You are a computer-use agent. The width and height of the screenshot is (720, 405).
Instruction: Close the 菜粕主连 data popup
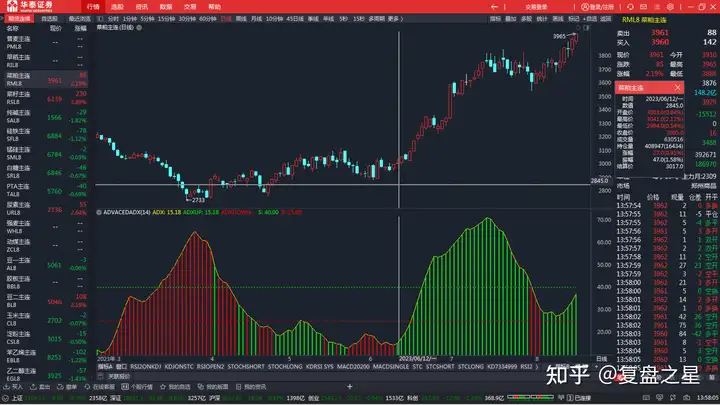pyautogui.click(x=677, y=88)
